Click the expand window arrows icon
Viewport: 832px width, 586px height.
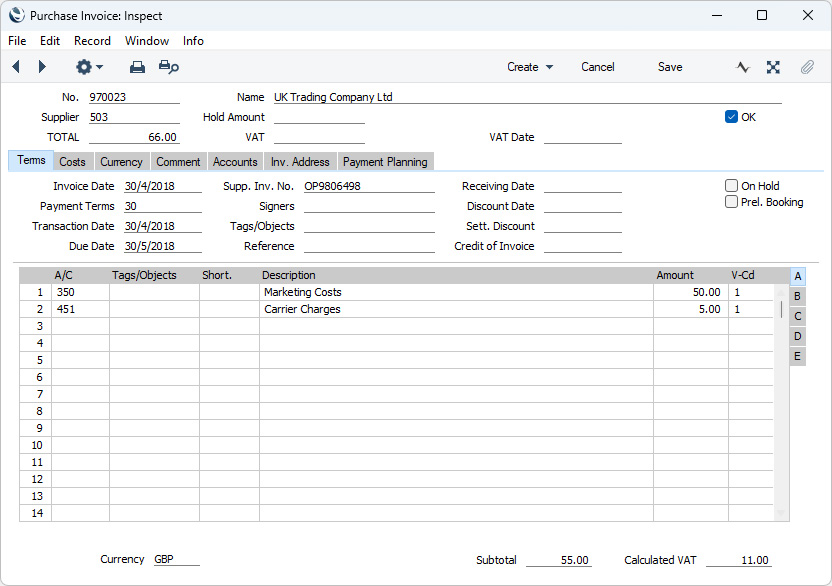click(x=773, y=67)
